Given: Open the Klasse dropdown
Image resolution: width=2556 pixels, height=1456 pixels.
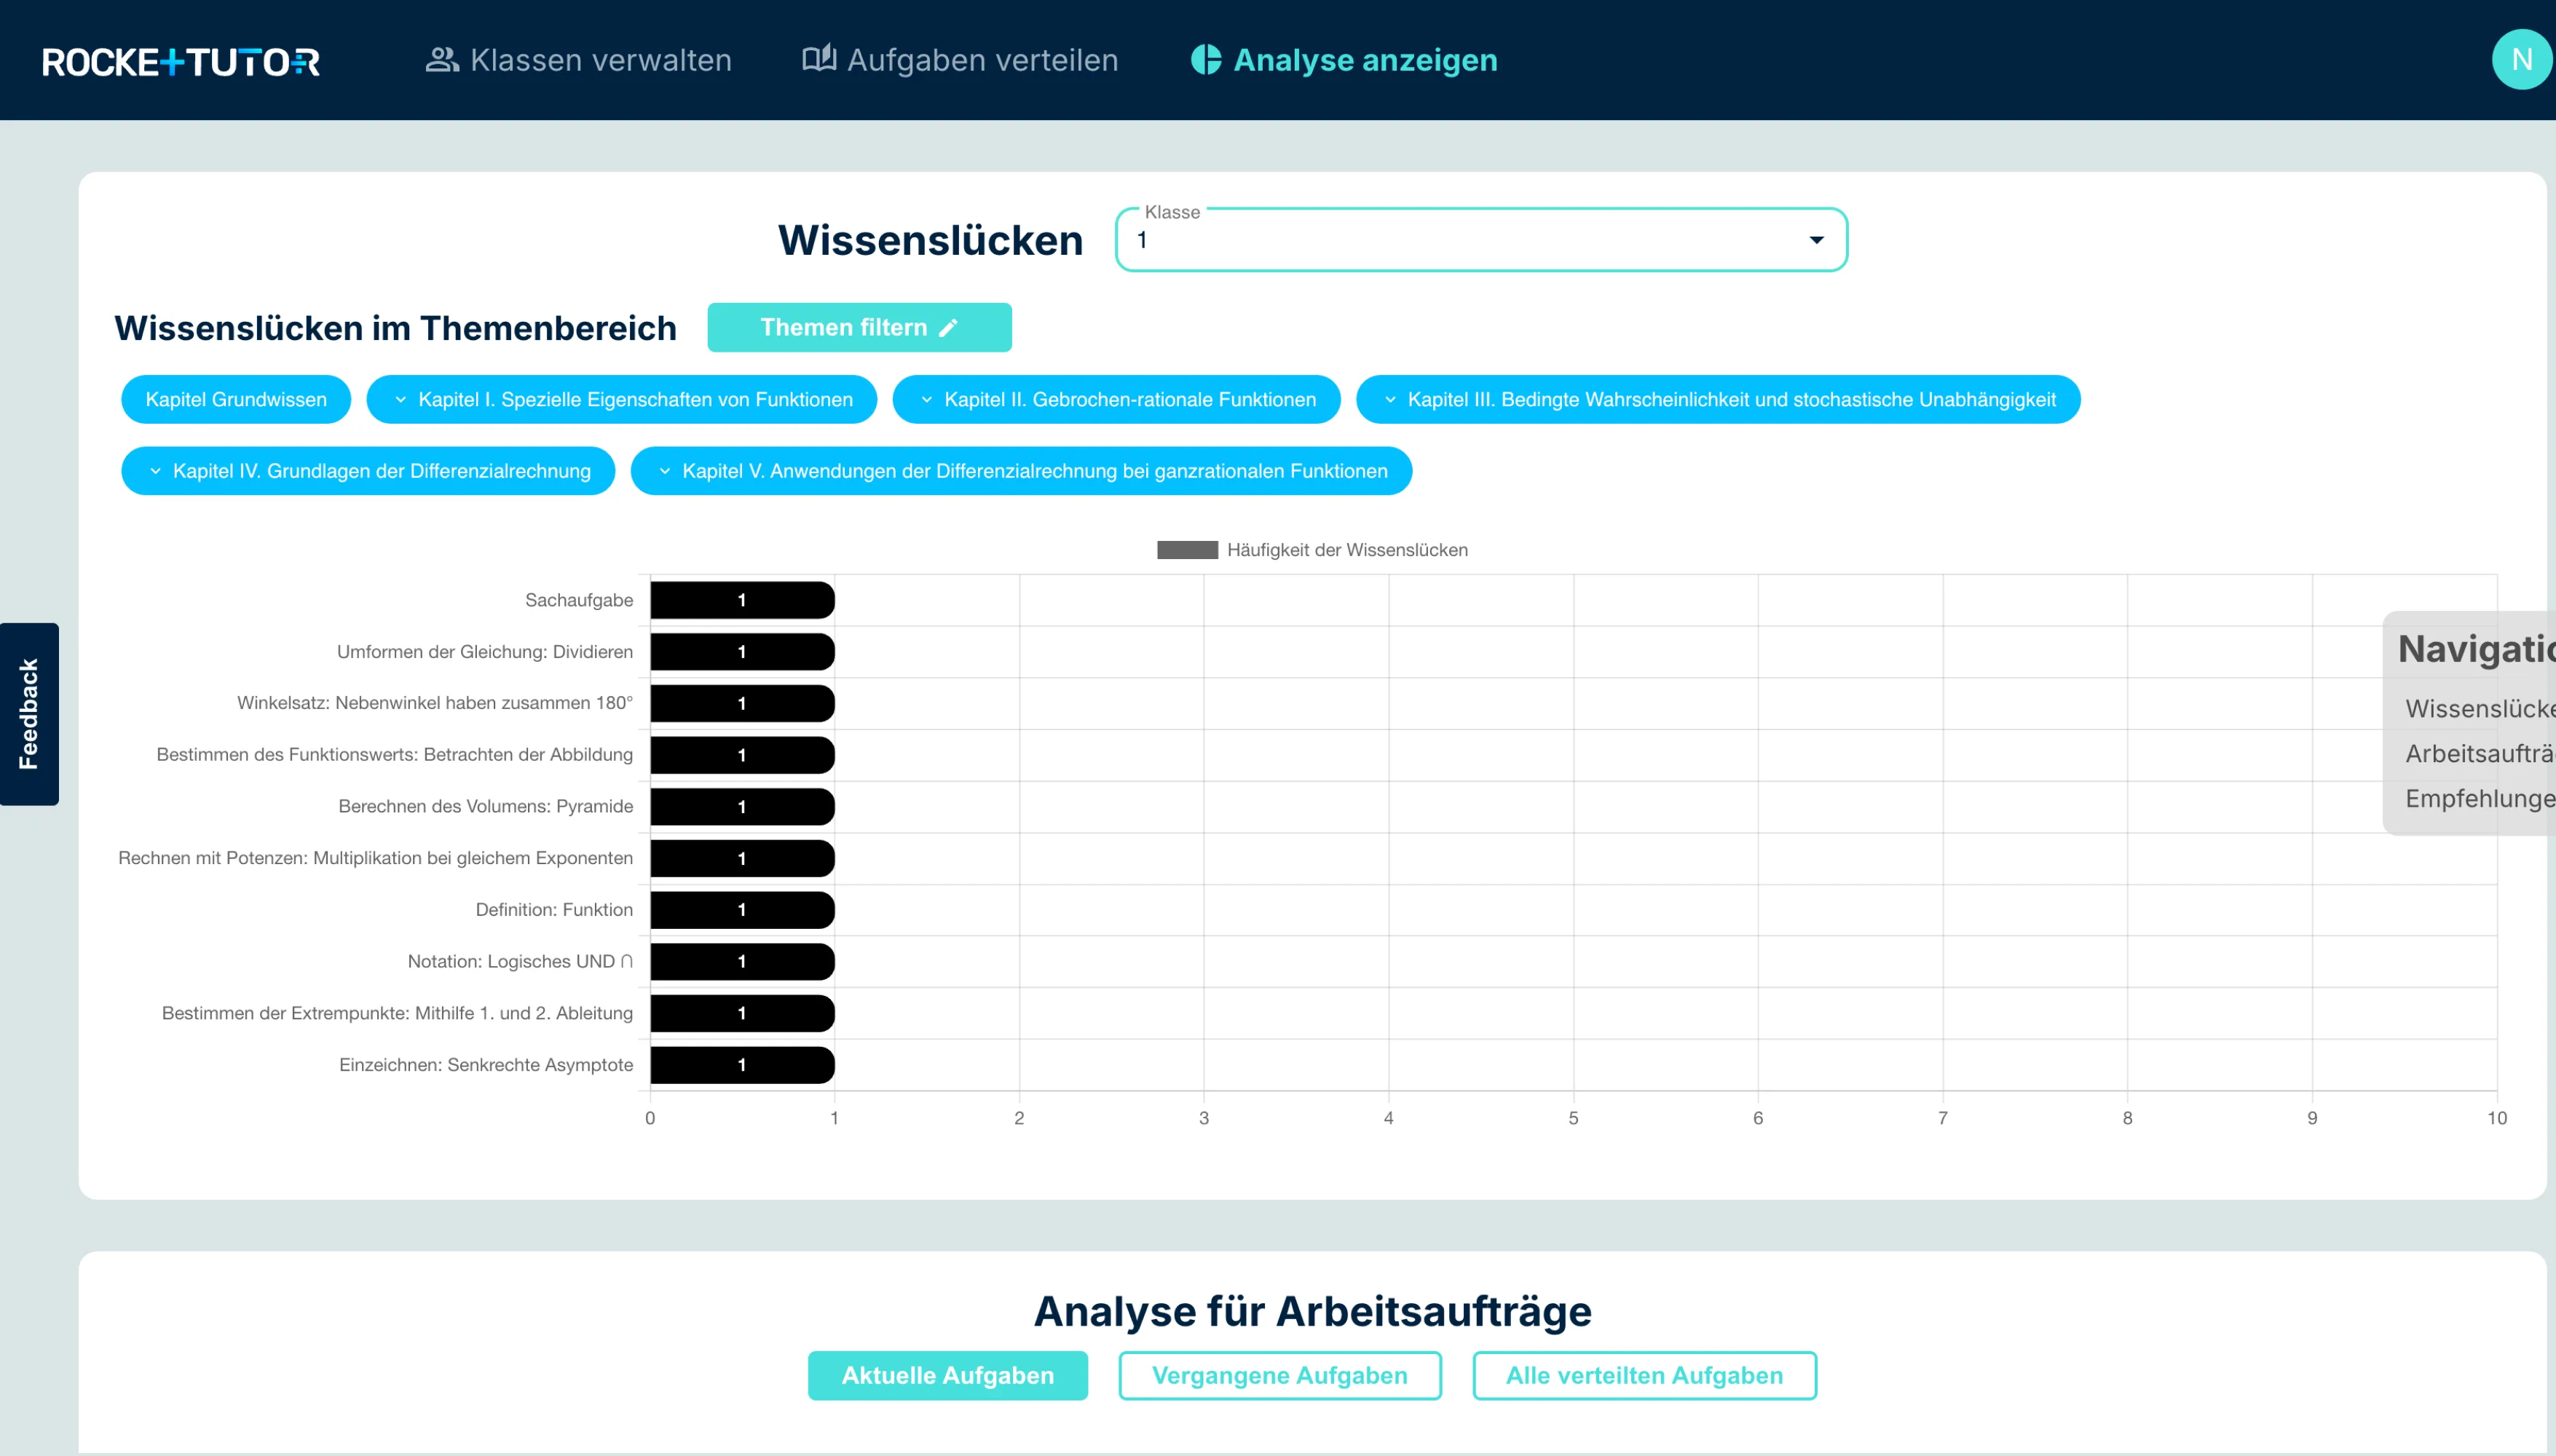Looking at the screenshot, I should pyautogui.click(x=1481, y=240).
